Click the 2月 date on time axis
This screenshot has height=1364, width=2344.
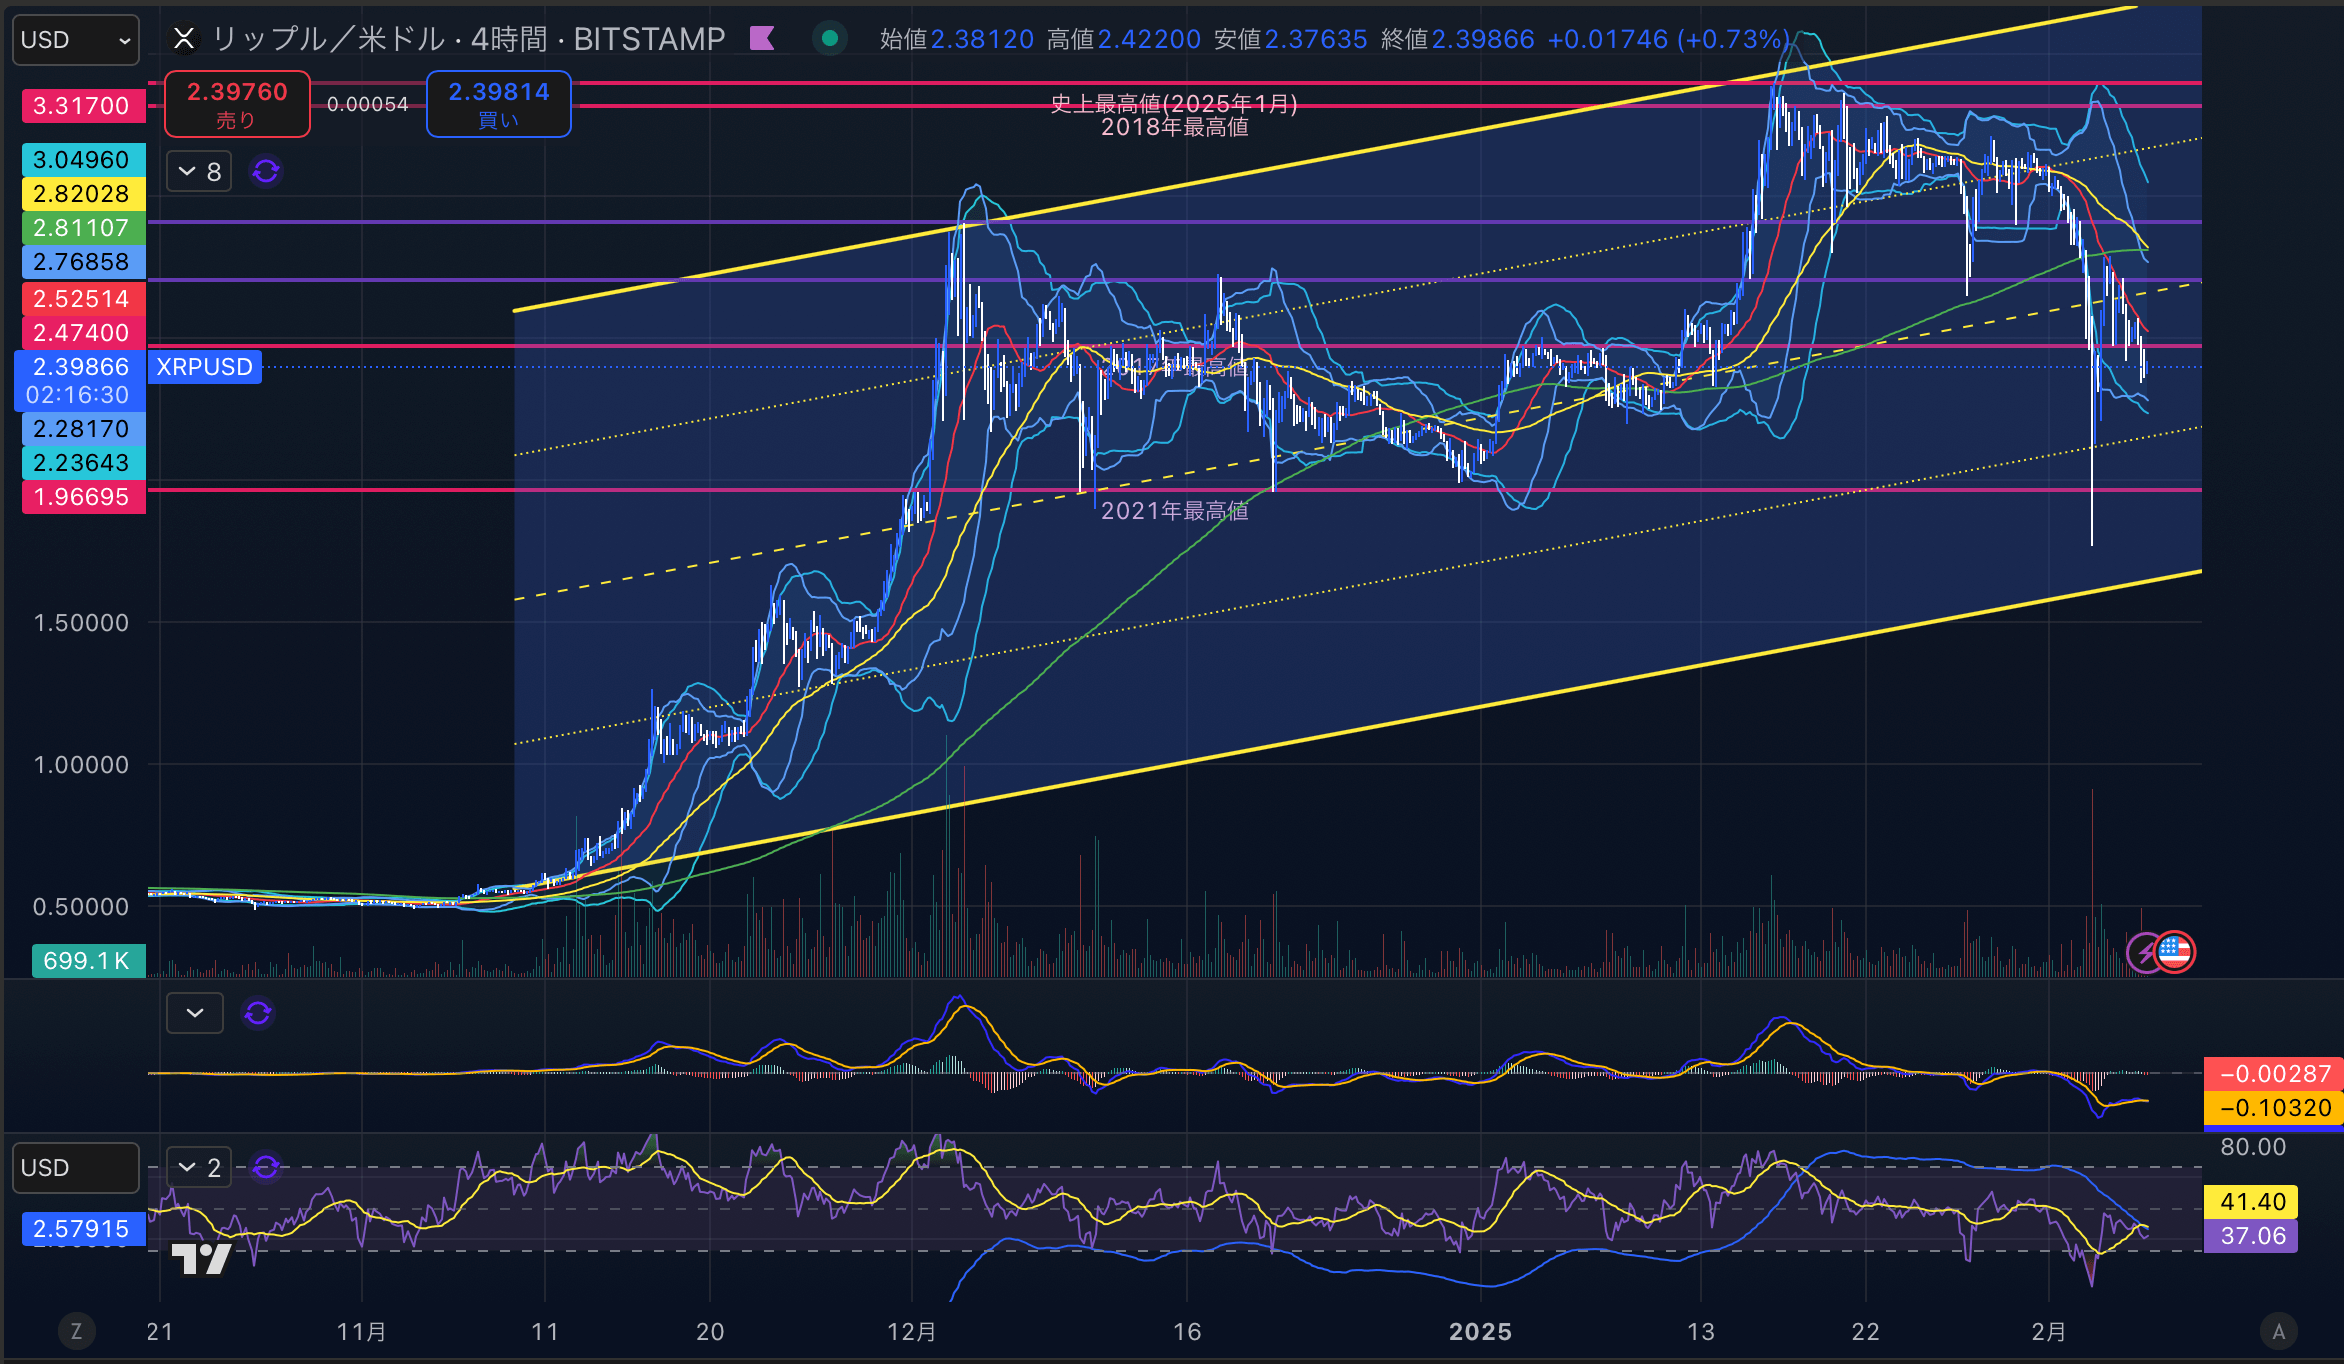[x=2049, y=1331]
